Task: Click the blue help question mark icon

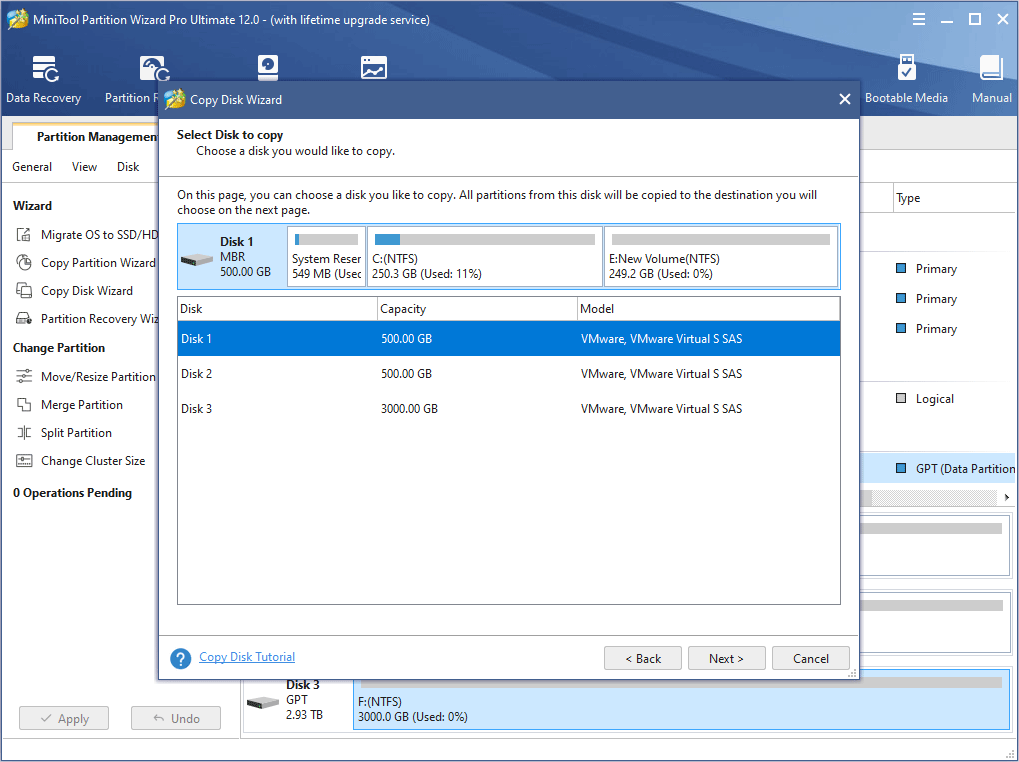Action: click(x=181, y=658)
